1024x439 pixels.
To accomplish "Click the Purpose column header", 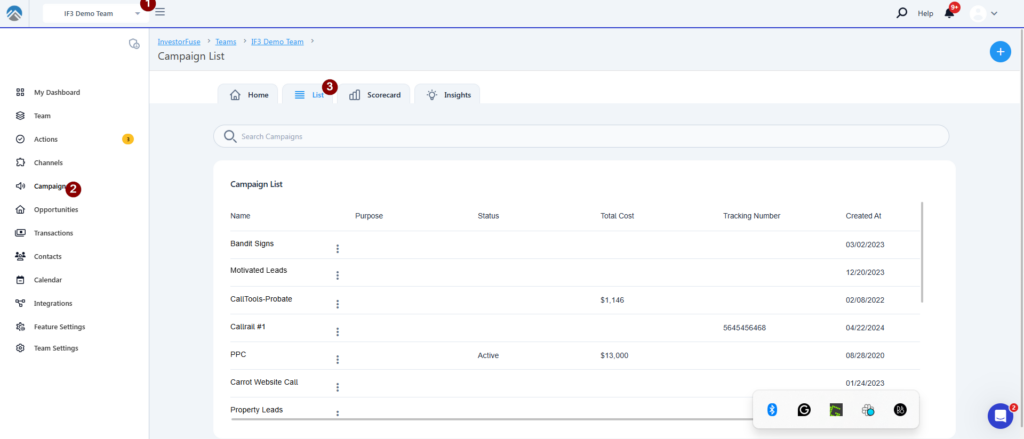I will coord(369,216).
